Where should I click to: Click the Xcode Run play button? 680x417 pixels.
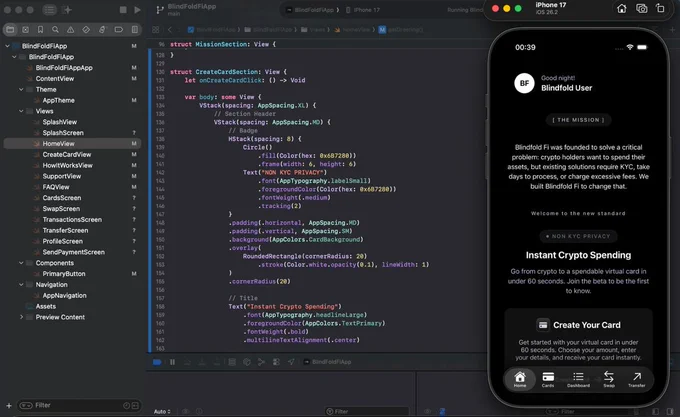click(137, 10)
